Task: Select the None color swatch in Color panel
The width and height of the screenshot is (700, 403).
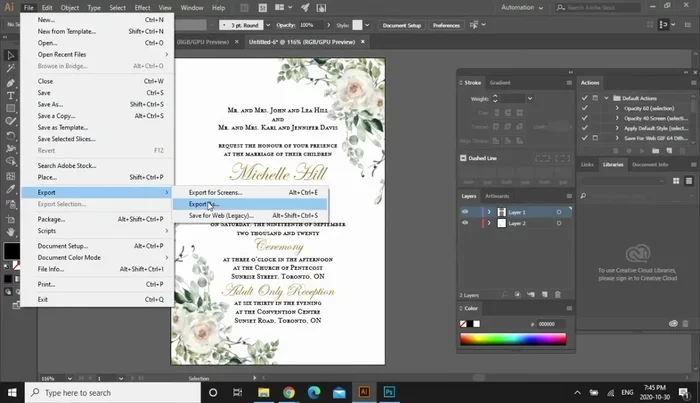Action: pyautogui.click(x=463, y=324)
